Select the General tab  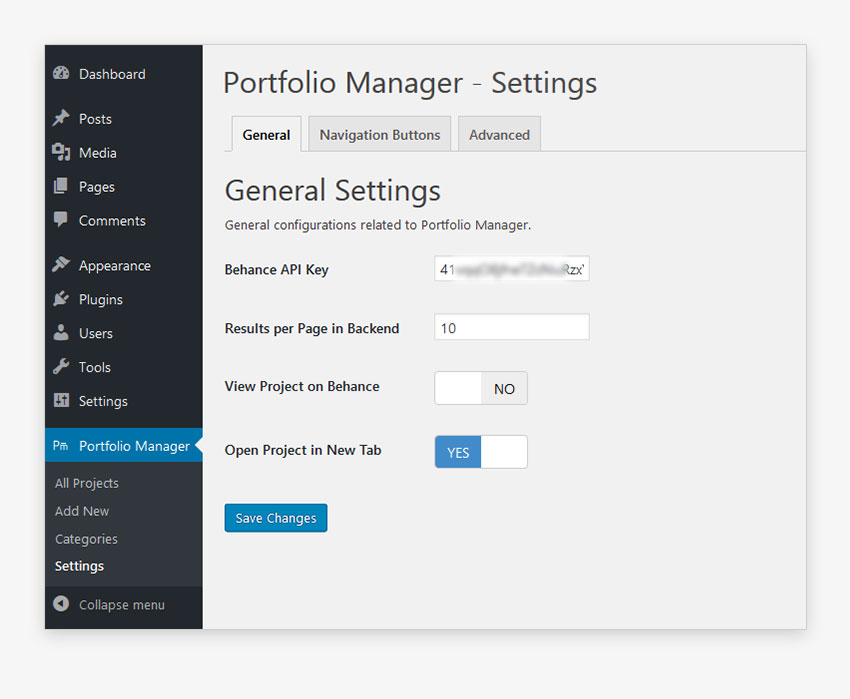pos(266,135)
